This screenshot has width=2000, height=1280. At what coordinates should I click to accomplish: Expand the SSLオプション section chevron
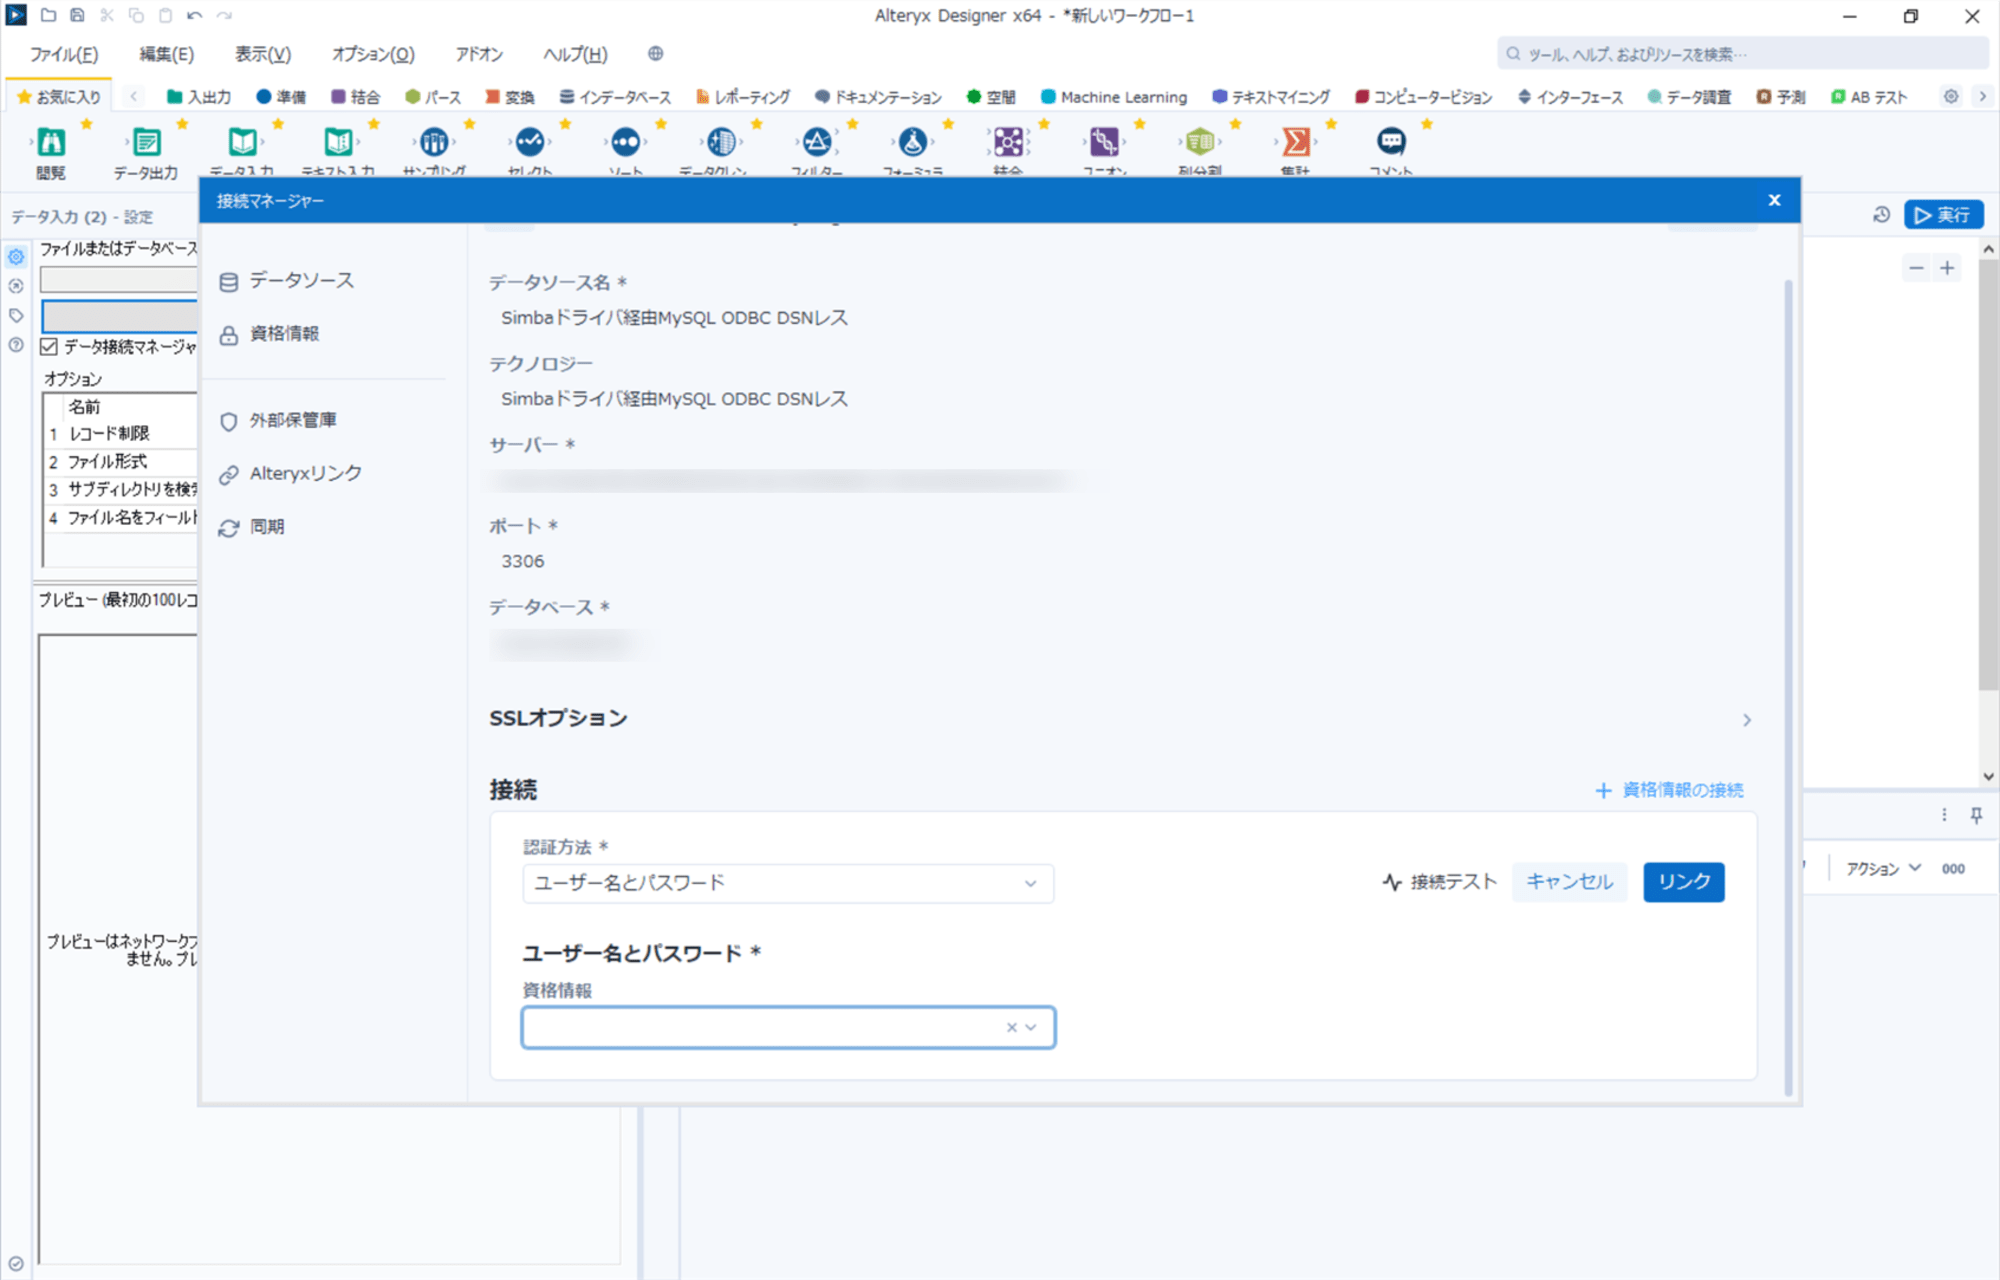click(x=1747, y=720)
